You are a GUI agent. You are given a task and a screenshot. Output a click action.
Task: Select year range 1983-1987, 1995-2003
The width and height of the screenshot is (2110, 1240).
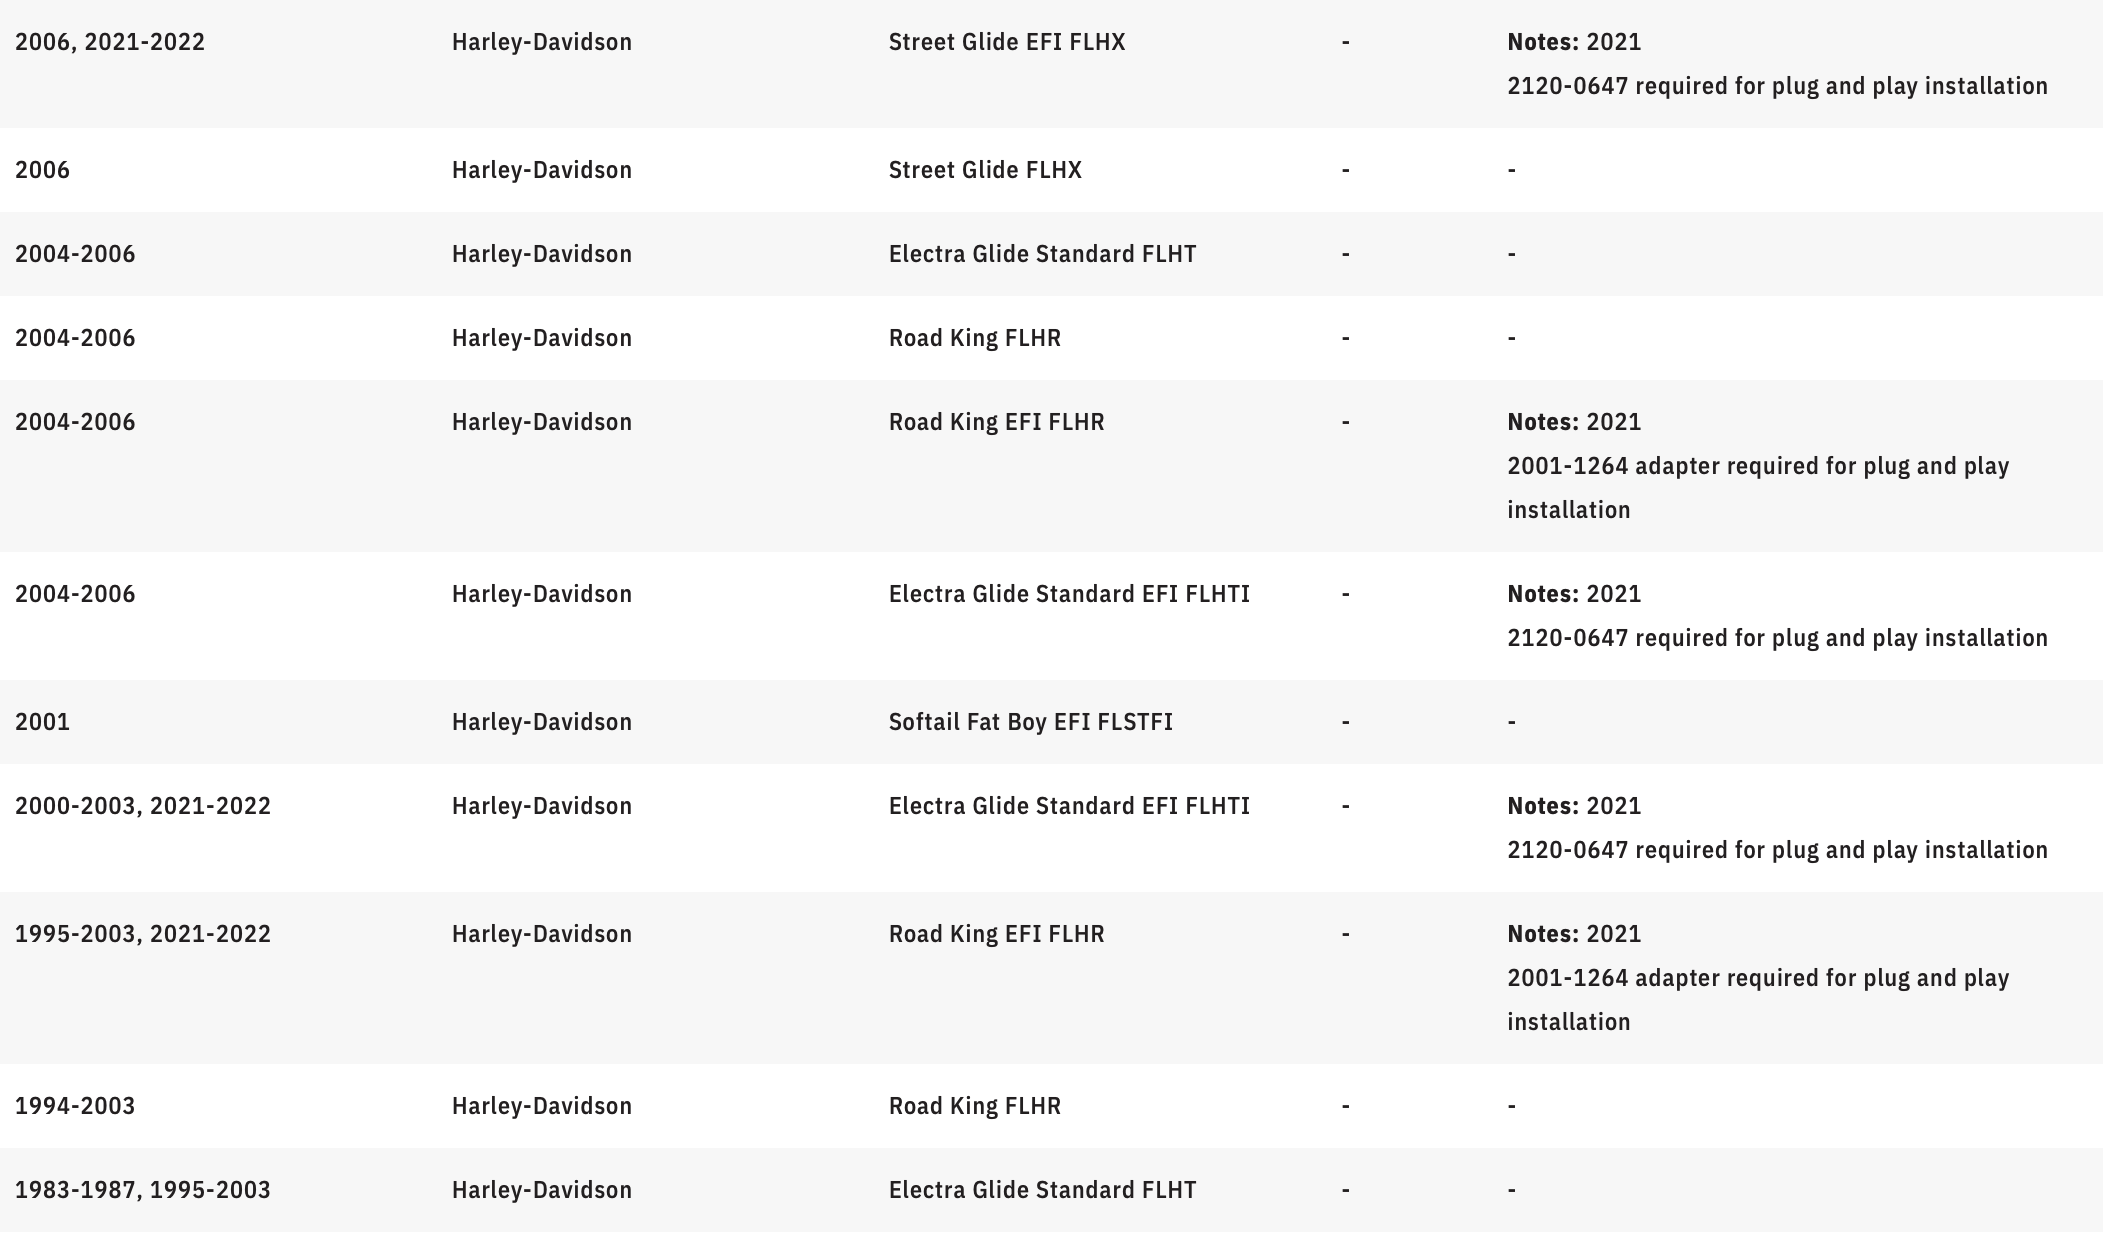143,1190
